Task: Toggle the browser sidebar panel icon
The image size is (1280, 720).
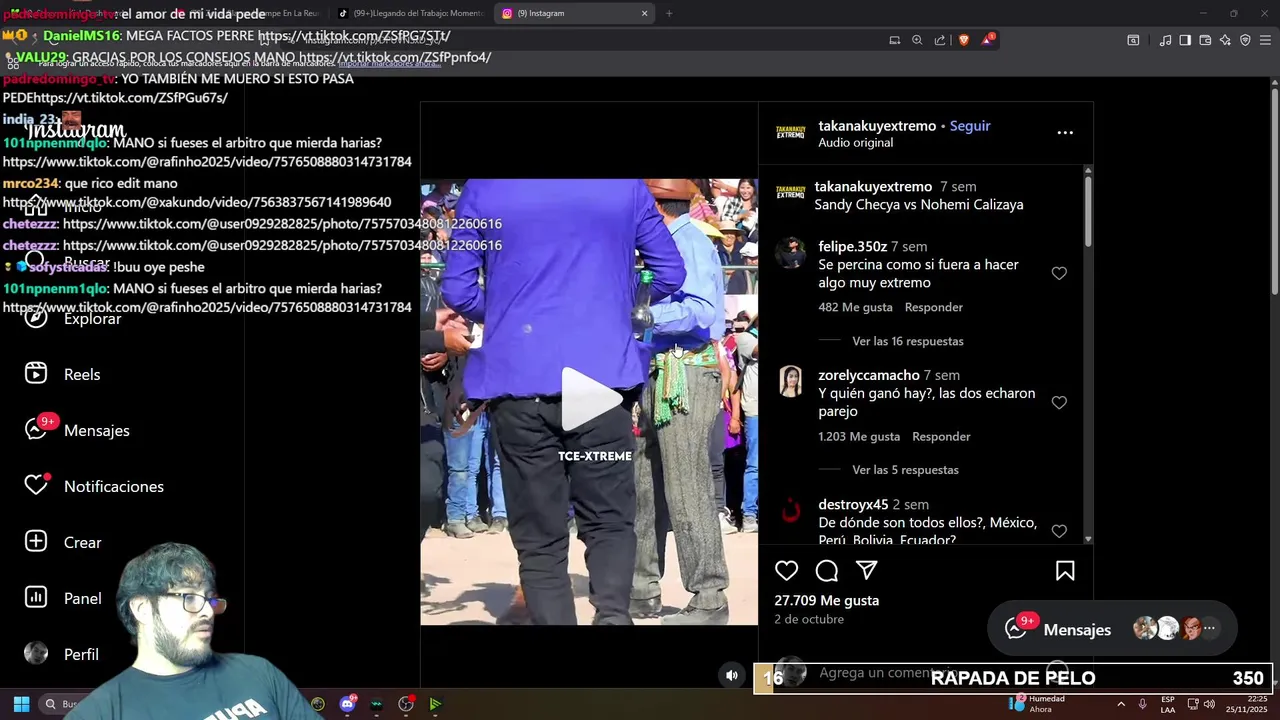Action: pyautogui.click(x=1185, y=40)
